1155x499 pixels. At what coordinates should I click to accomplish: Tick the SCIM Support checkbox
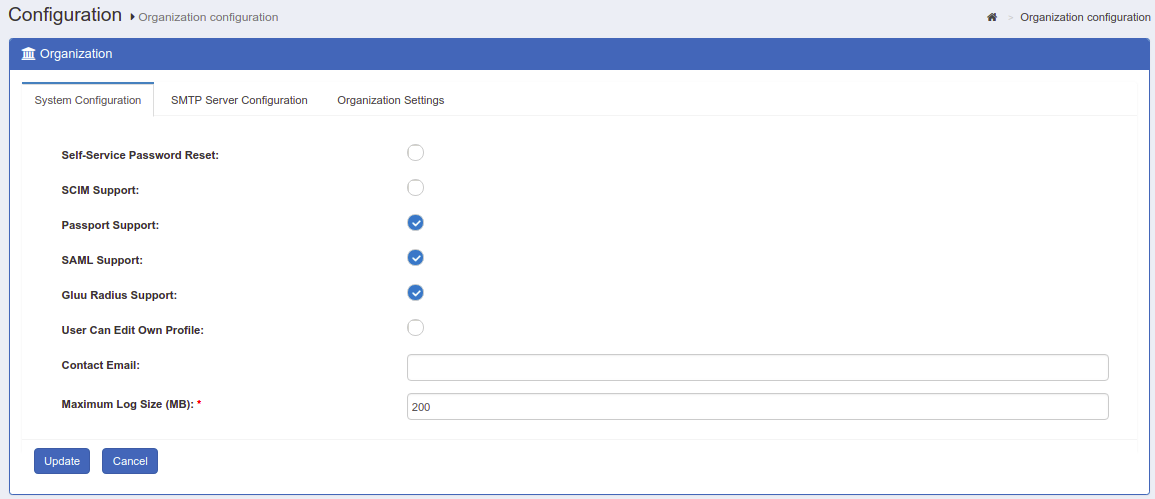pos(416,188)
